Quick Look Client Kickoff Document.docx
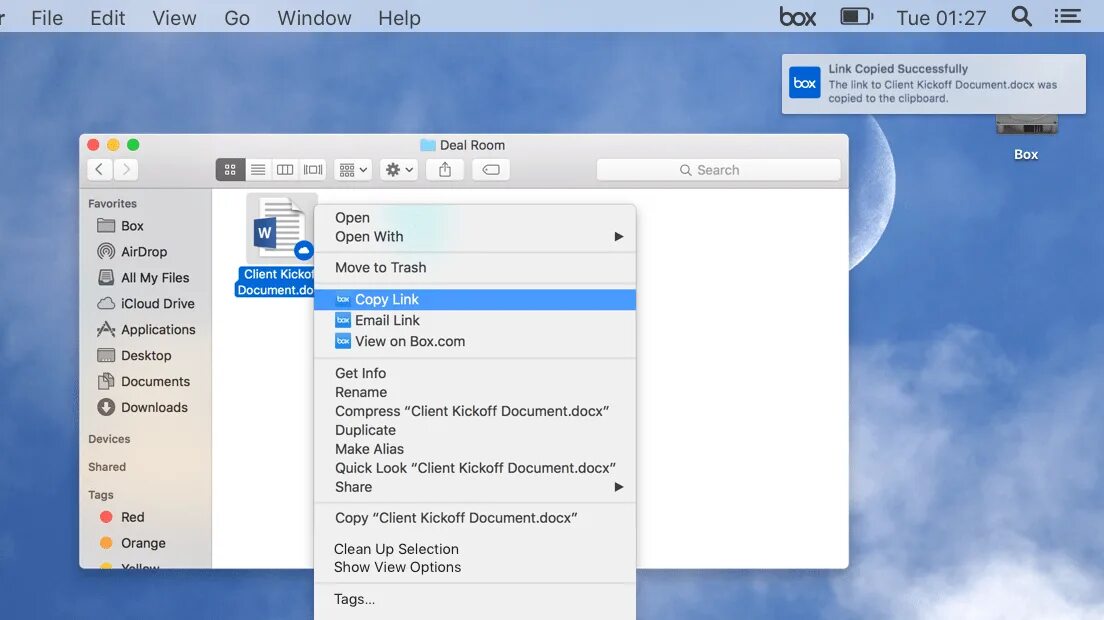The image size is (1104, 620). [x=475, y=468]
